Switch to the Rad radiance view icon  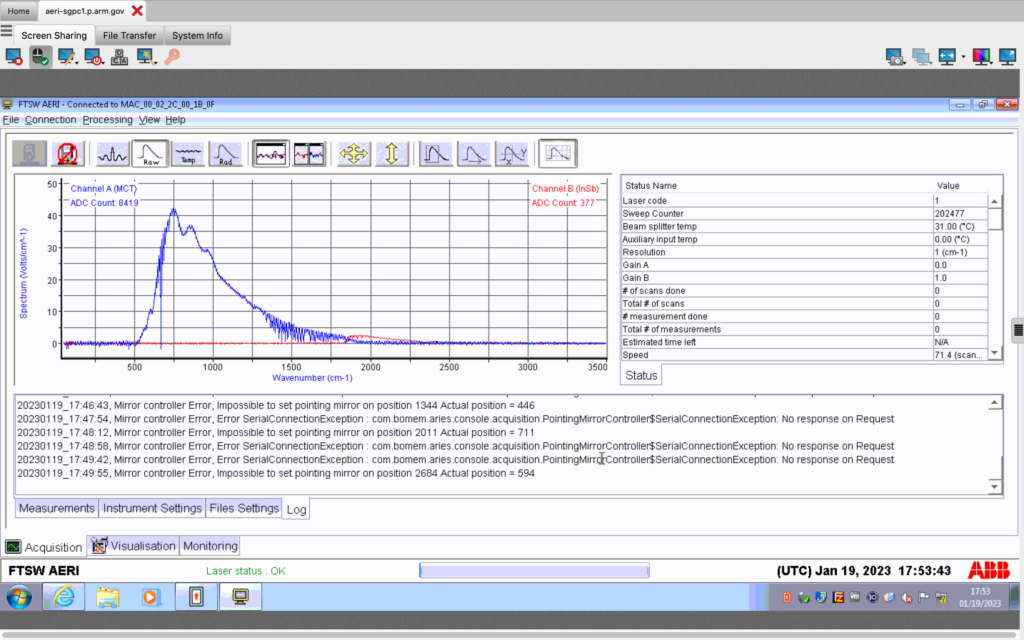pyautogui.click(x=226, y=153)
